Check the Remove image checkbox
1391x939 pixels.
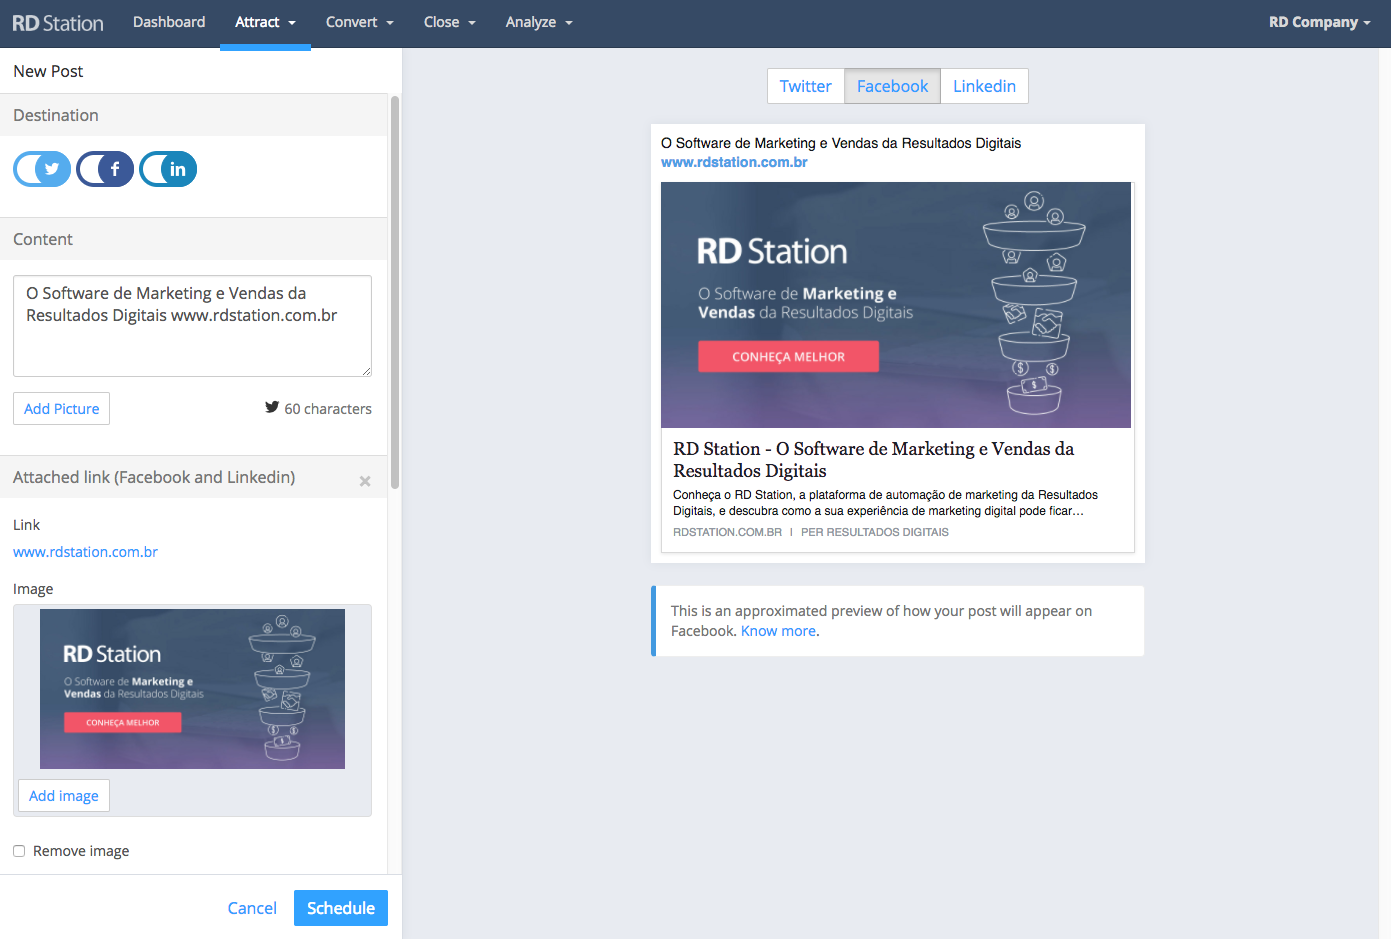click(x=19, y=851)
